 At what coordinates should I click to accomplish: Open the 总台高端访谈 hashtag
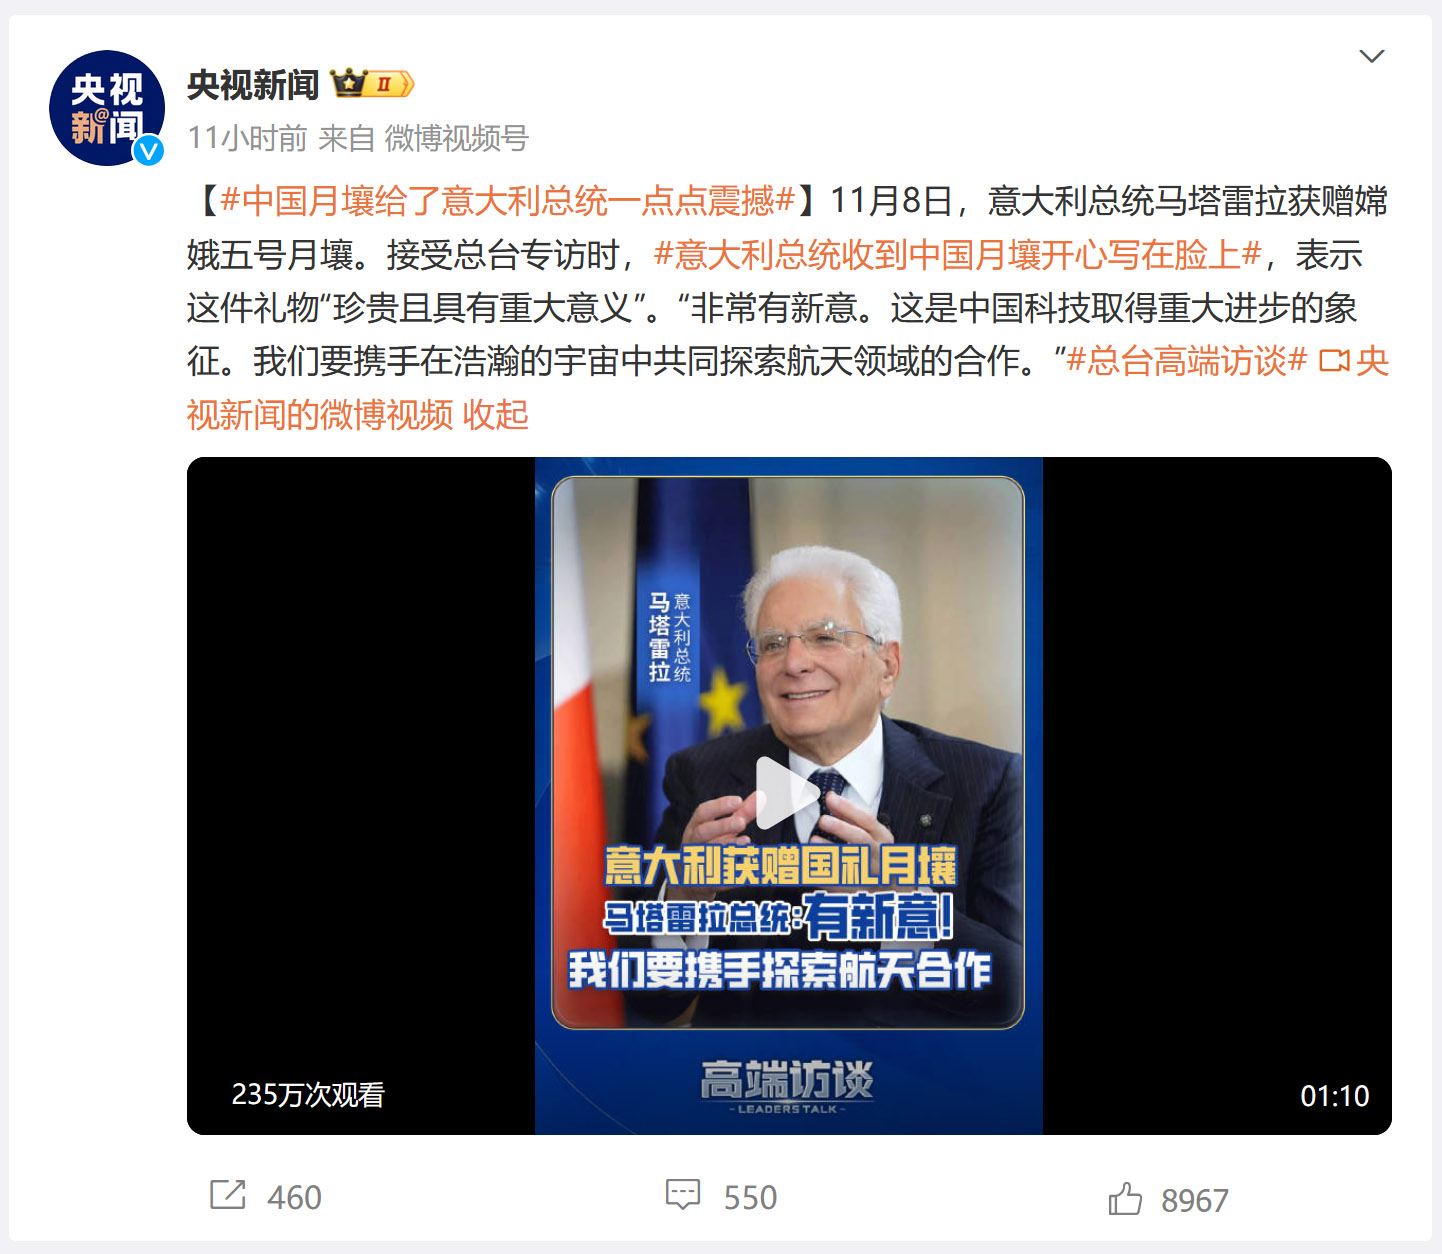pos(1186,361)
